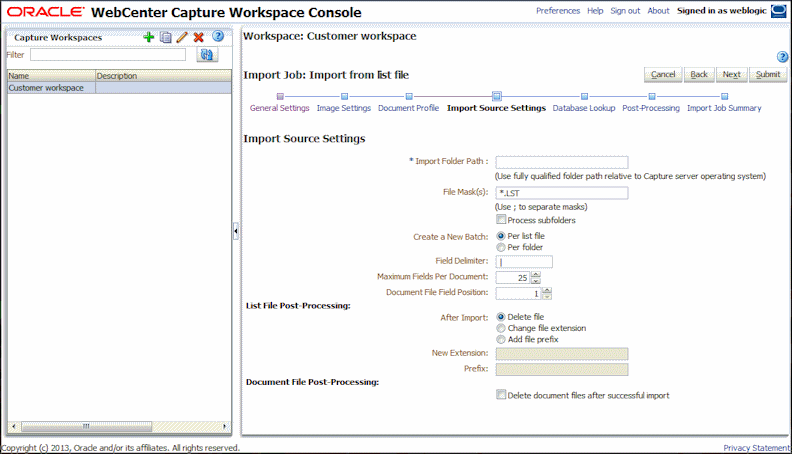Click the disabled Prefix field
This screenshot has height=454, width=792.
[562, 369]
